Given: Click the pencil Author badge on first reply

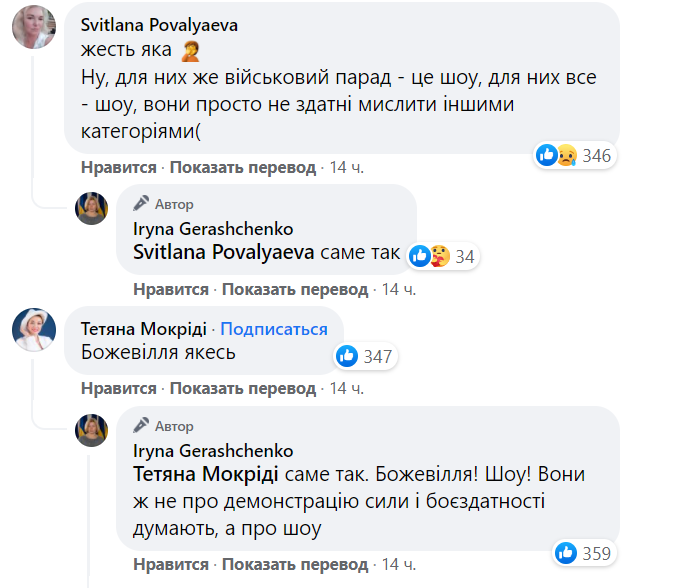Looking at the screenshot, I should [164, 204].
